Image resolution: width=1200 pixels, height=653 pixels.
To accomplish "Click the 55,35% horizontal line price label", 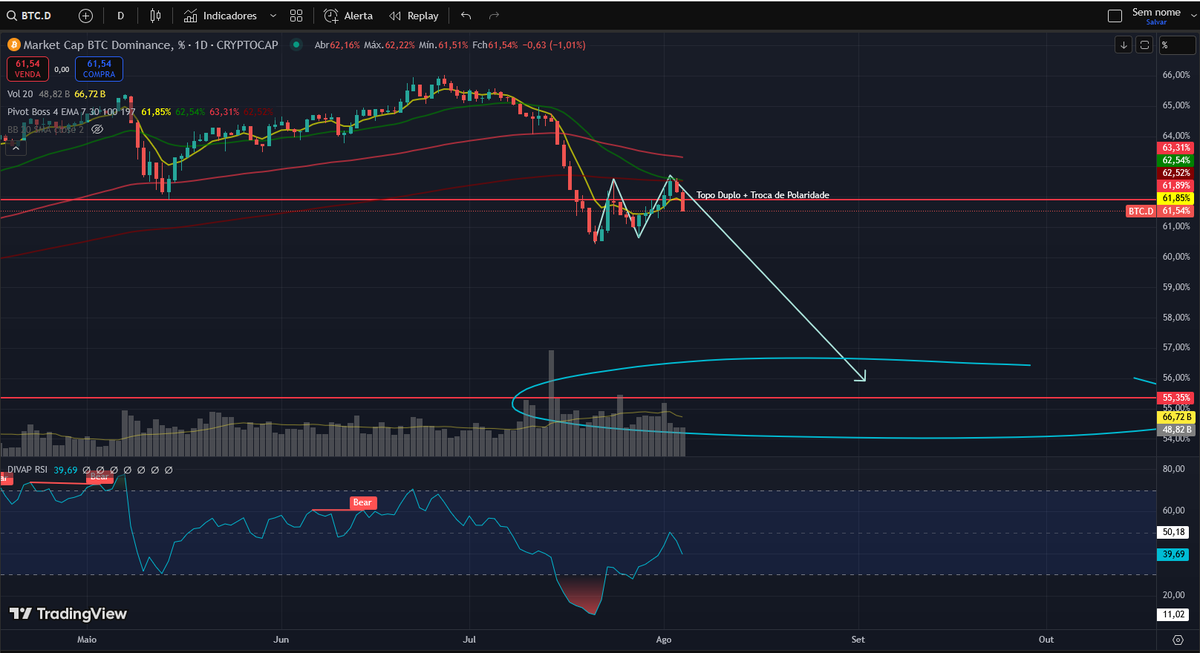I will tap(1174, 398).
